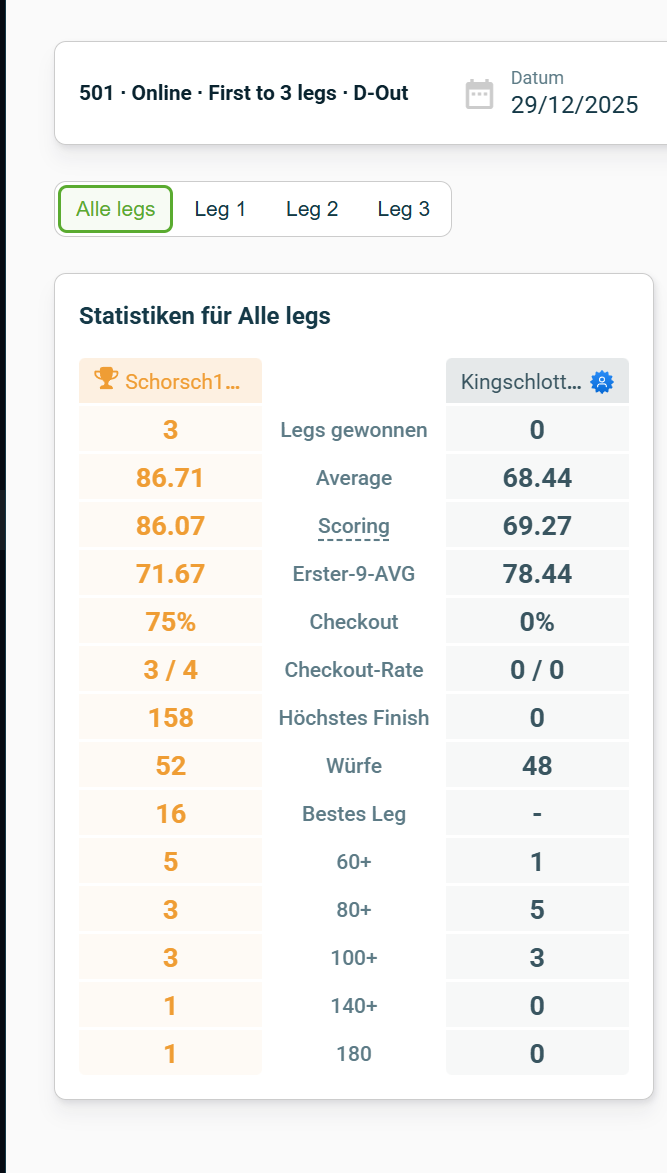The width and height of the screenshot is (667, 1173).
Task: Switch to the Leg 1 tab
Action: (220, 209)
